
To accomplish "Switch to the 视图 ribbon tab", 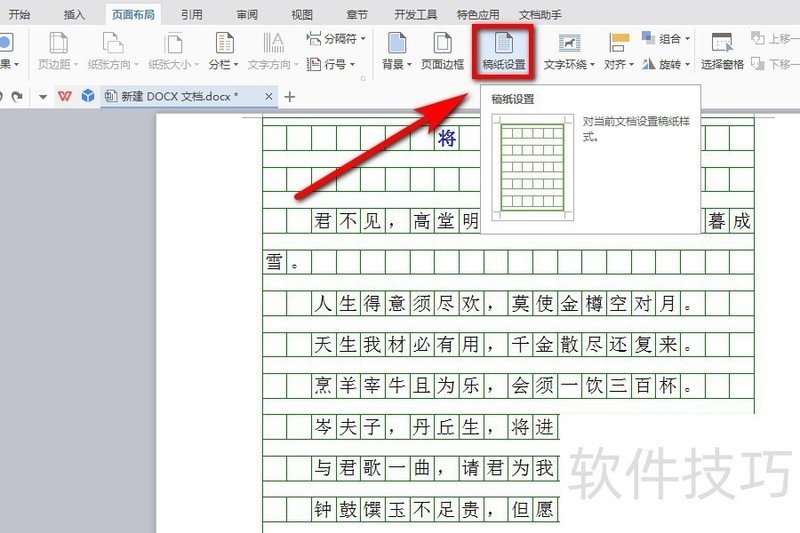I will tap(302, 14).
